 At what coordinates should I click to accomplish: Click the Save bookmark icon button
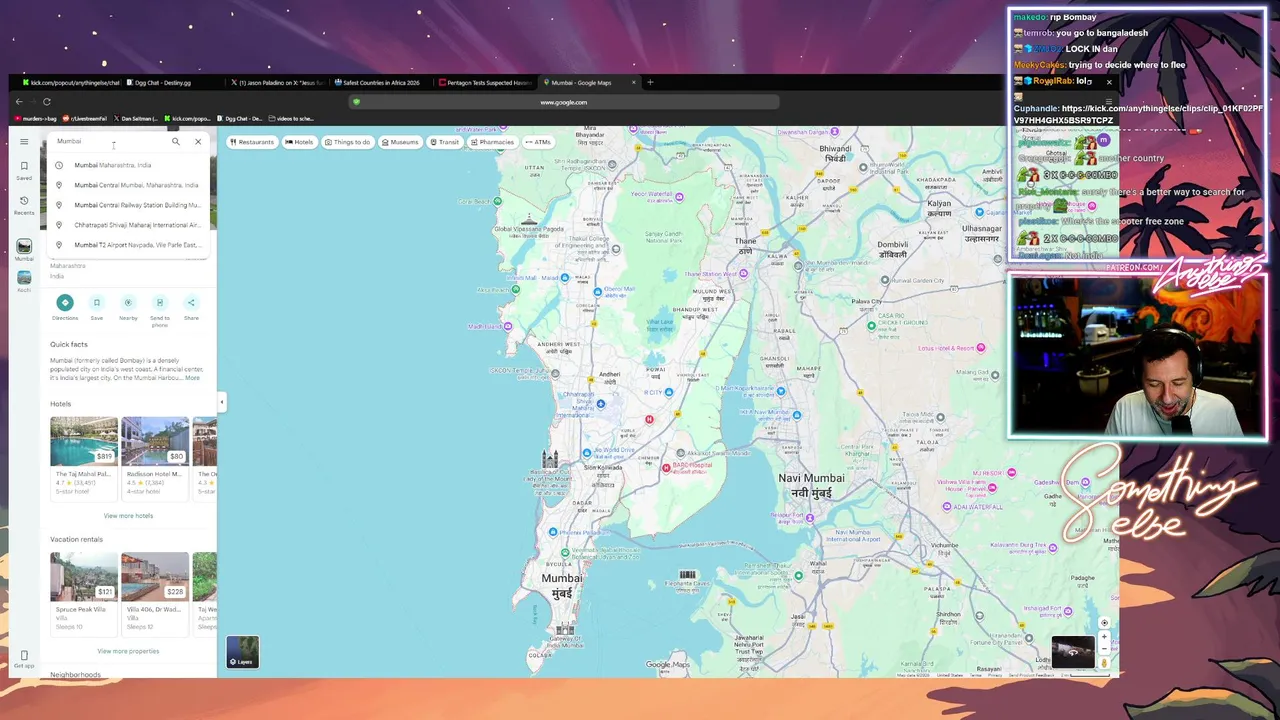coord(97,303)
